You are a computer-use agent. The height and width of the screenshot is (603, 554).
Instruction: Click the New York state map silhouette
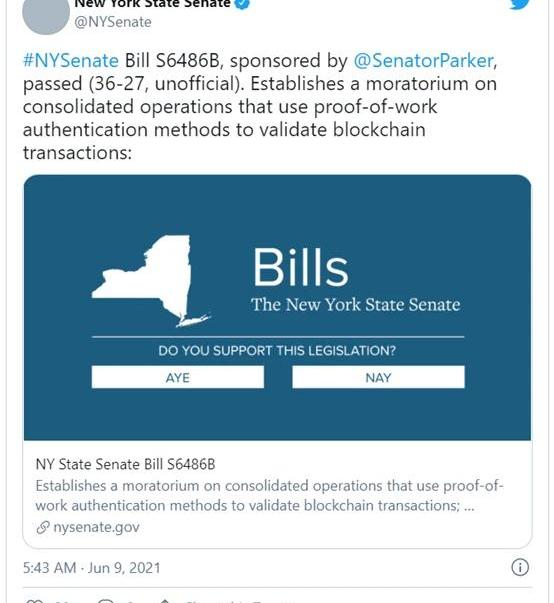coord(151,281)
